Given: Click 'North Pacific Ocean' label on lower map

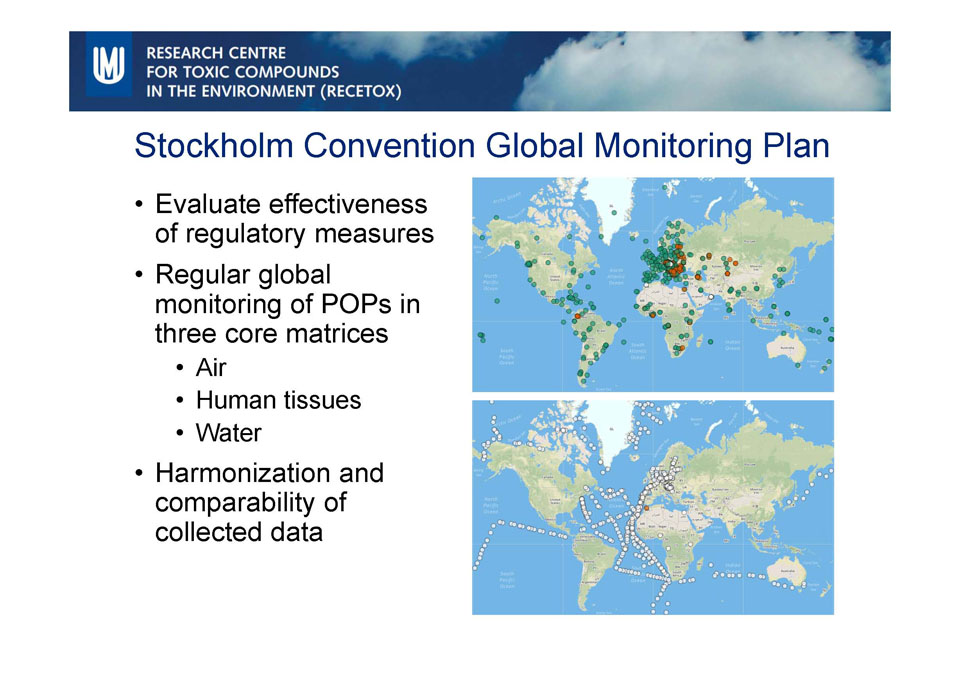Looking at the screenshot, I should (492, 502).
